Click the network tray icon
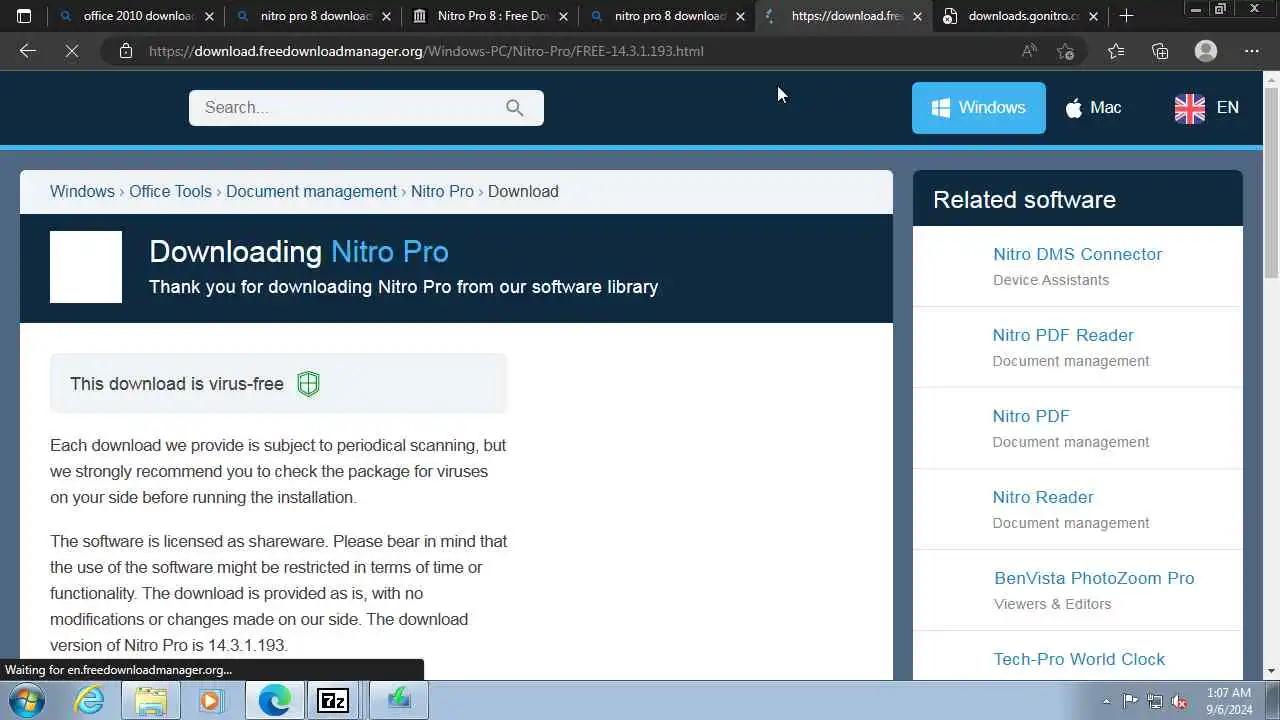 1155,701
